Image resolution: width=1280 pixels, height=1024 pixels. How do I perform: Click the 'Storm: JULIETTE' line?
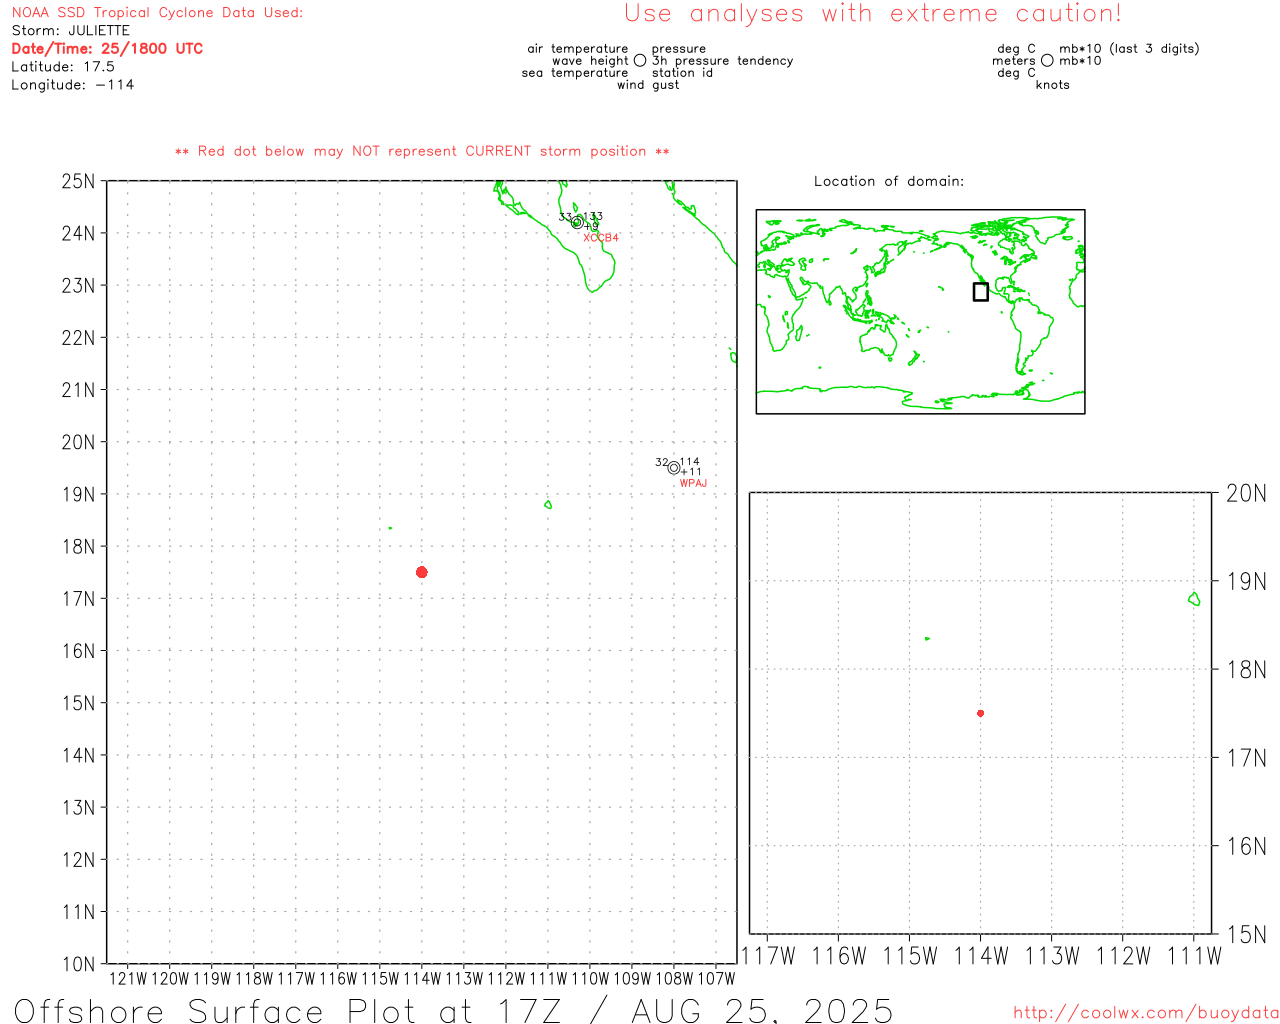tap(71, 31)
